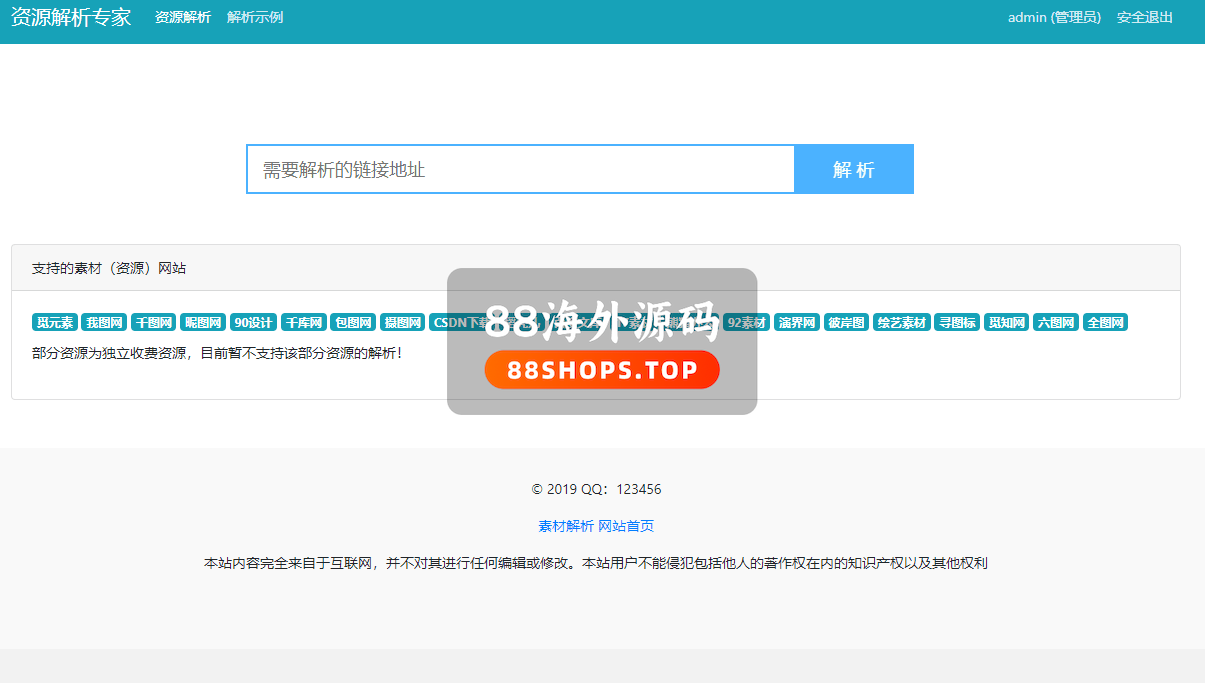This screenshot has width=1205, height=683.
Task: Select the 千图网 site tag
Action: click(x=154, y=322)
